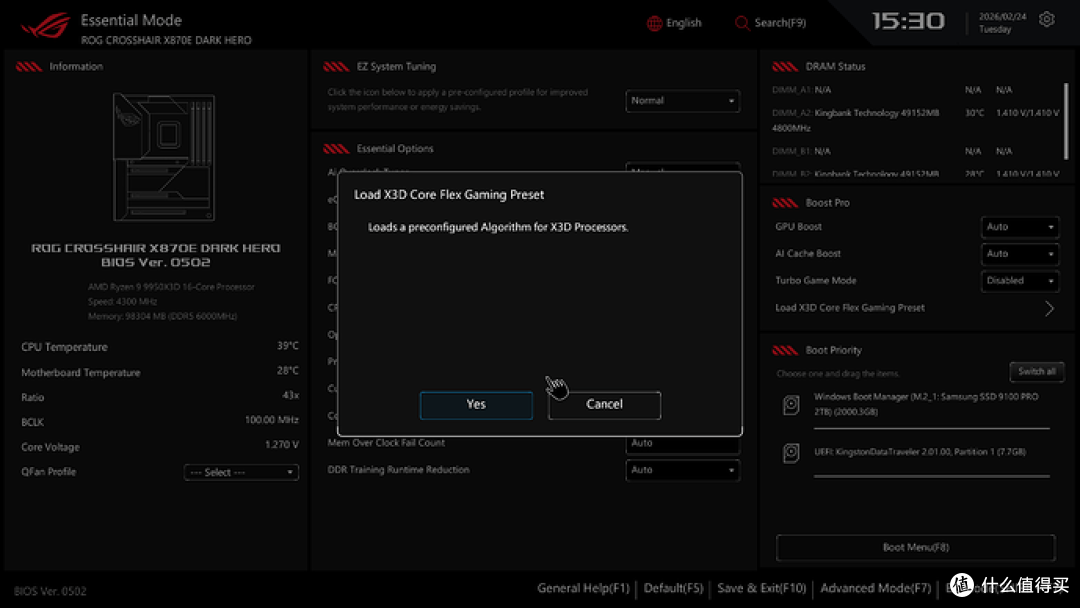
Task: Click AMD Ryzen 9 9950X3D processor text
Action: tap(171, 287)
